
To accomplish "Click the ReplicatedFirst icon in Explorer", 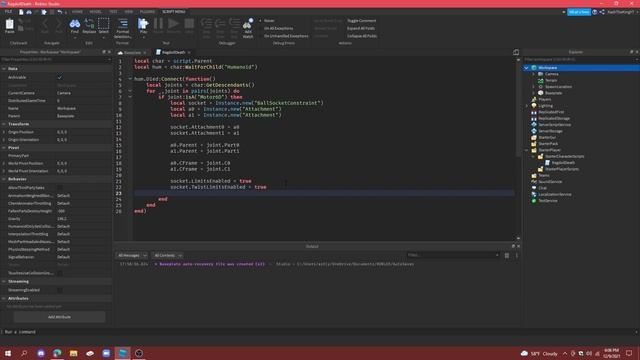I will tap(534, 112).
